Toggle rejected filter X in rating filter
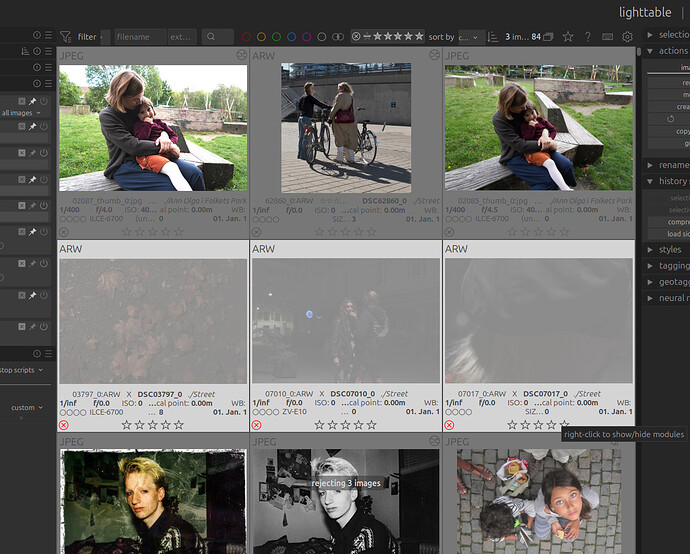This screenshot has width=690, height=554. pyautogui.click(x=356, y=37)
